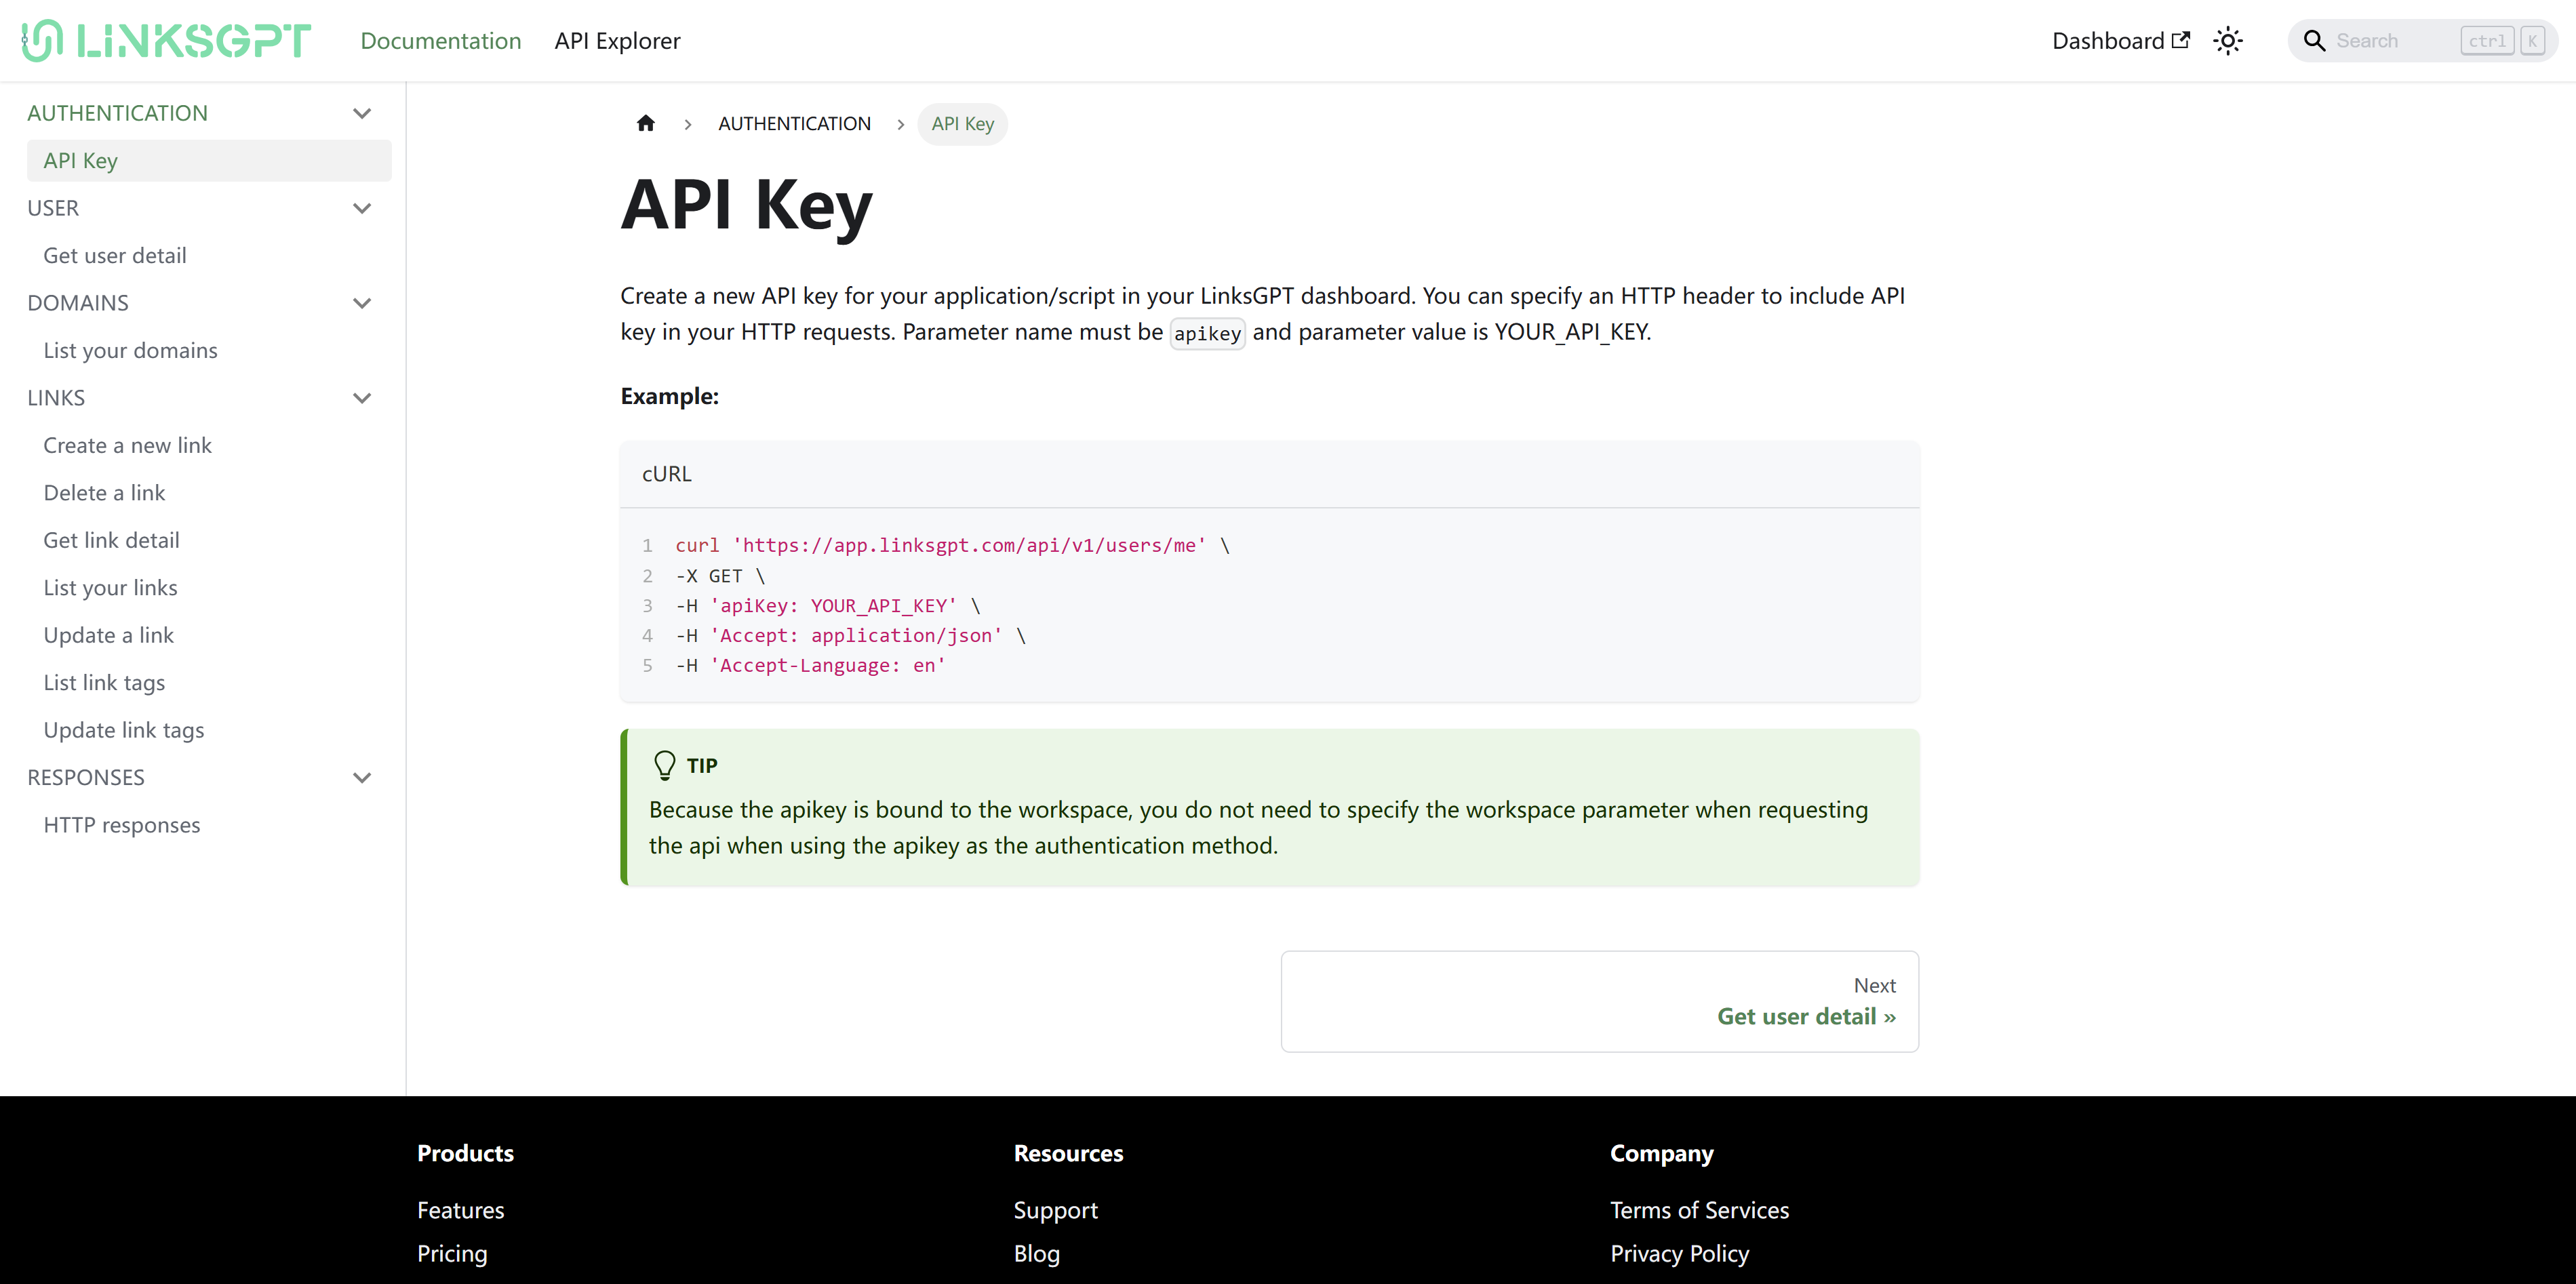Open the Pricing footer link

click(452, 1253)
